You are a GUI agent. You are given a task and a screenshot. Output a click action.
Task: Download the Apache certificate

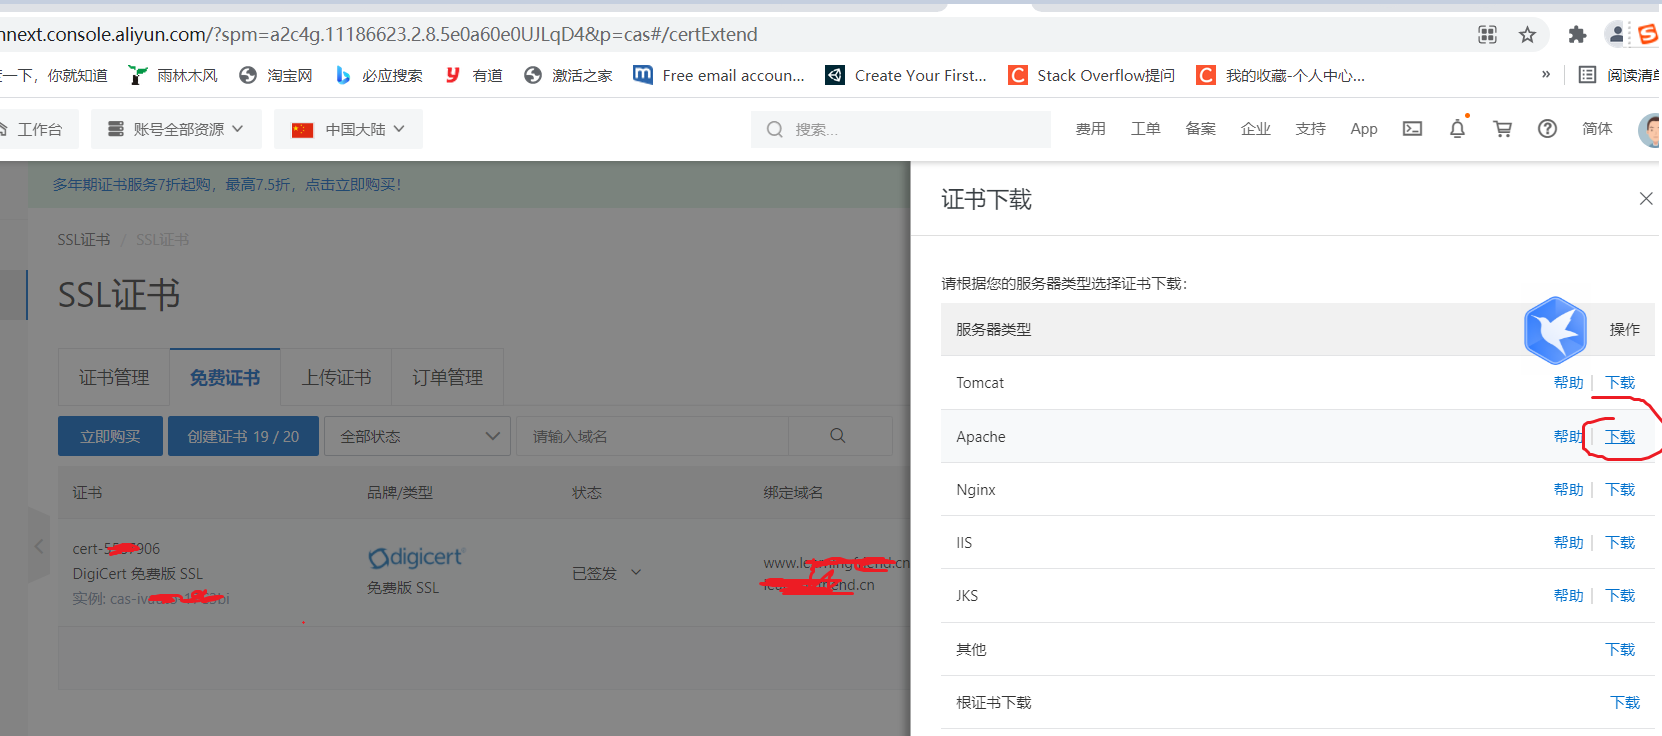click(1620, 437)
